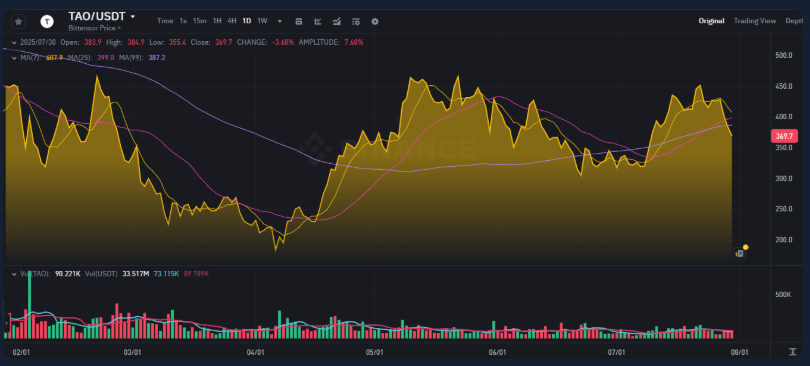Open the calendar date-range icon
This screenshot has width=810, height=366.
(x=299, y=21)
